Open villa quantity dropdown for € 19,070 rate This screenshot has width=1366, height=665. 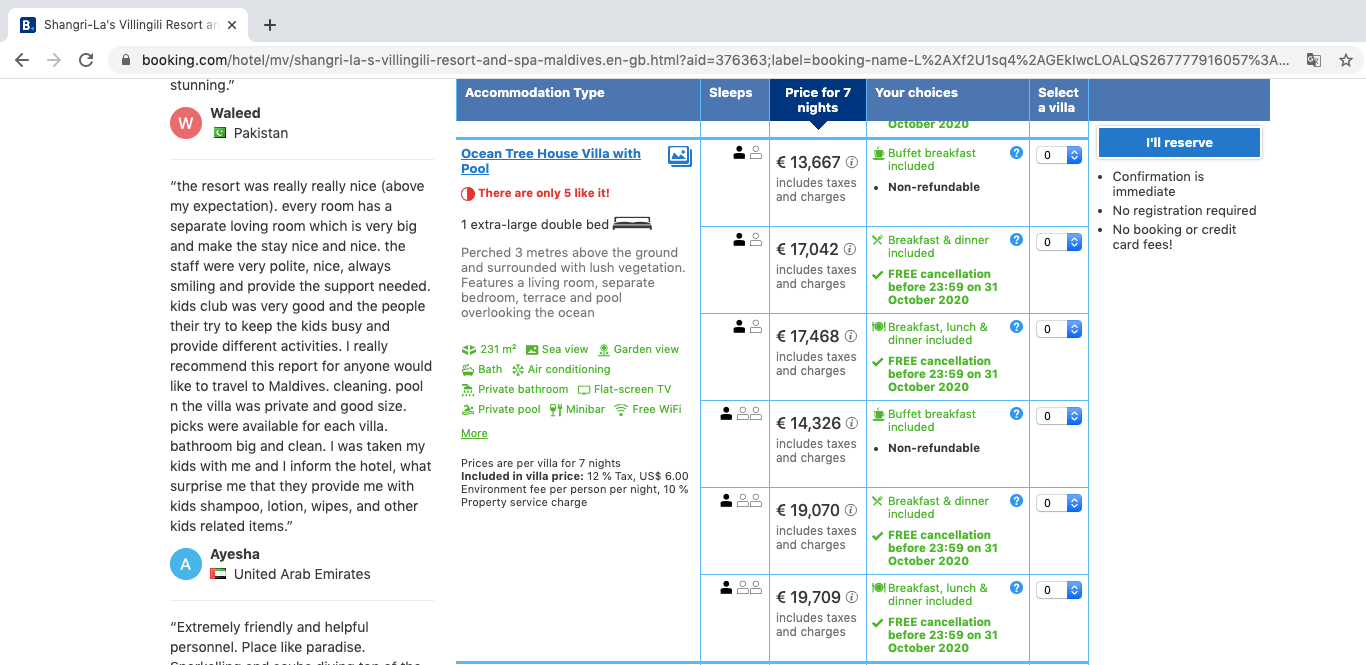point(1059,503)
